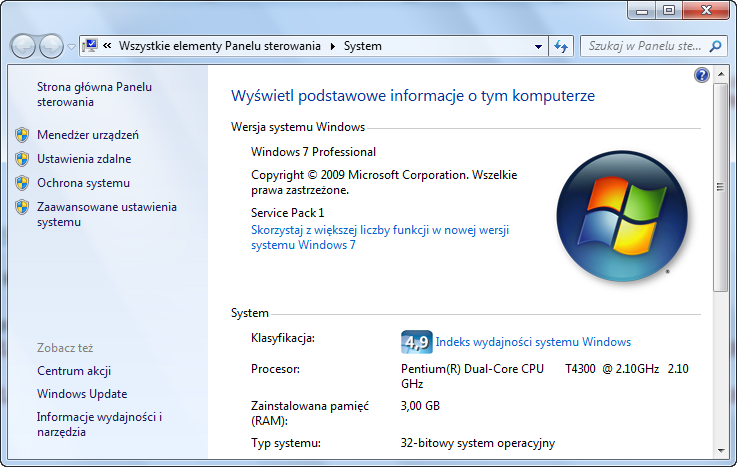Image resolution: width=737 pixels, height=467 pixels.
Task: Click shield icon beside Ustawienia zdalne
Action: click(x=22, y=159)
